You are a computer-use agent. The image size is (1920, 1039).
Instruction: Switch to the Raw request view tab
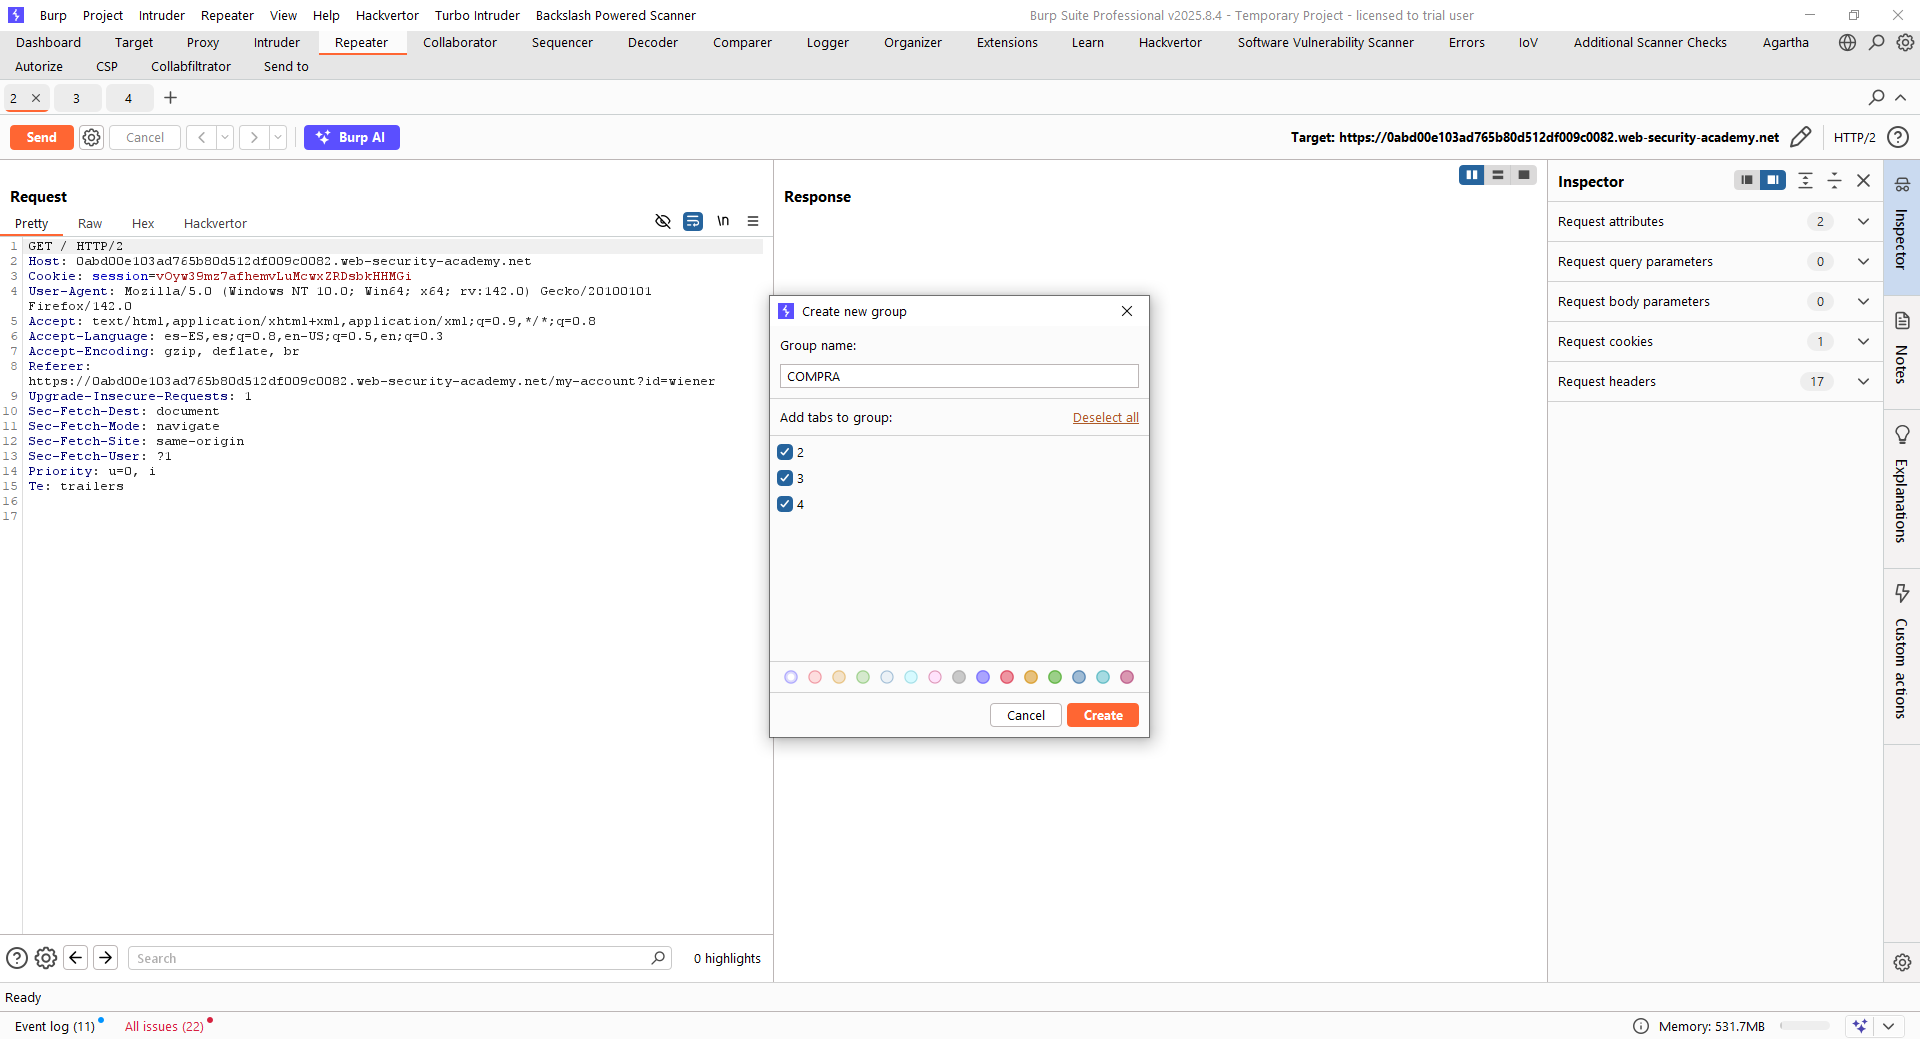[x=90, y=224]
